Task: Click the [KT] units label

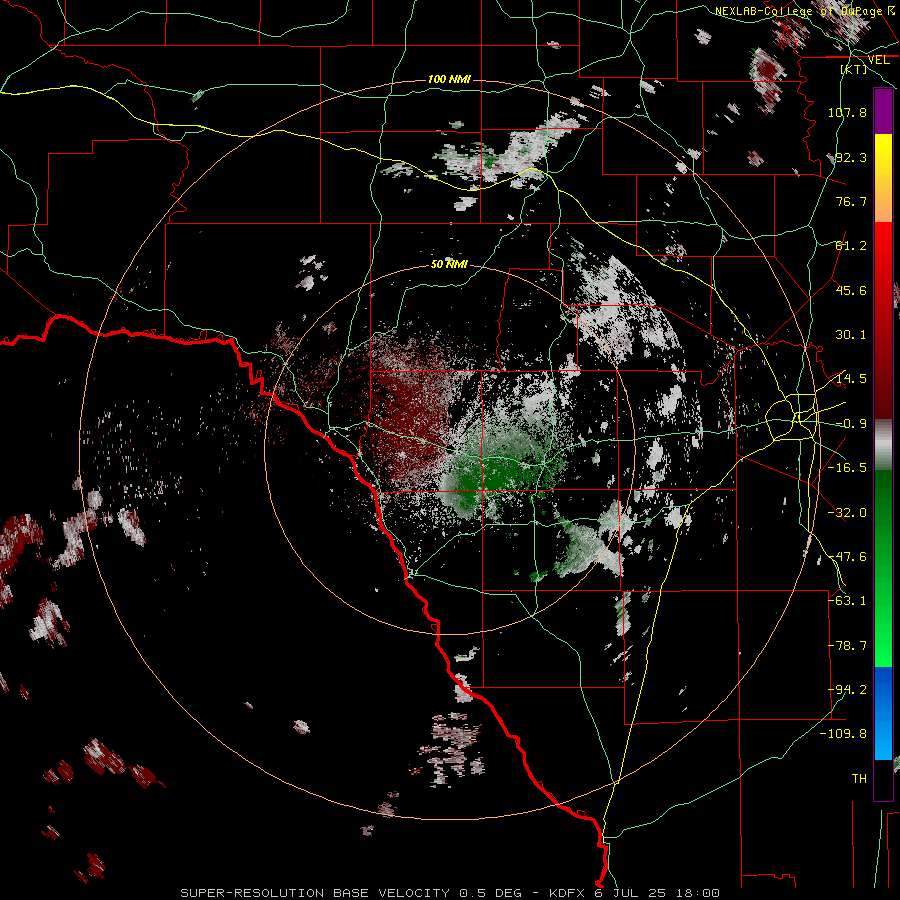Action: point(854,69)
